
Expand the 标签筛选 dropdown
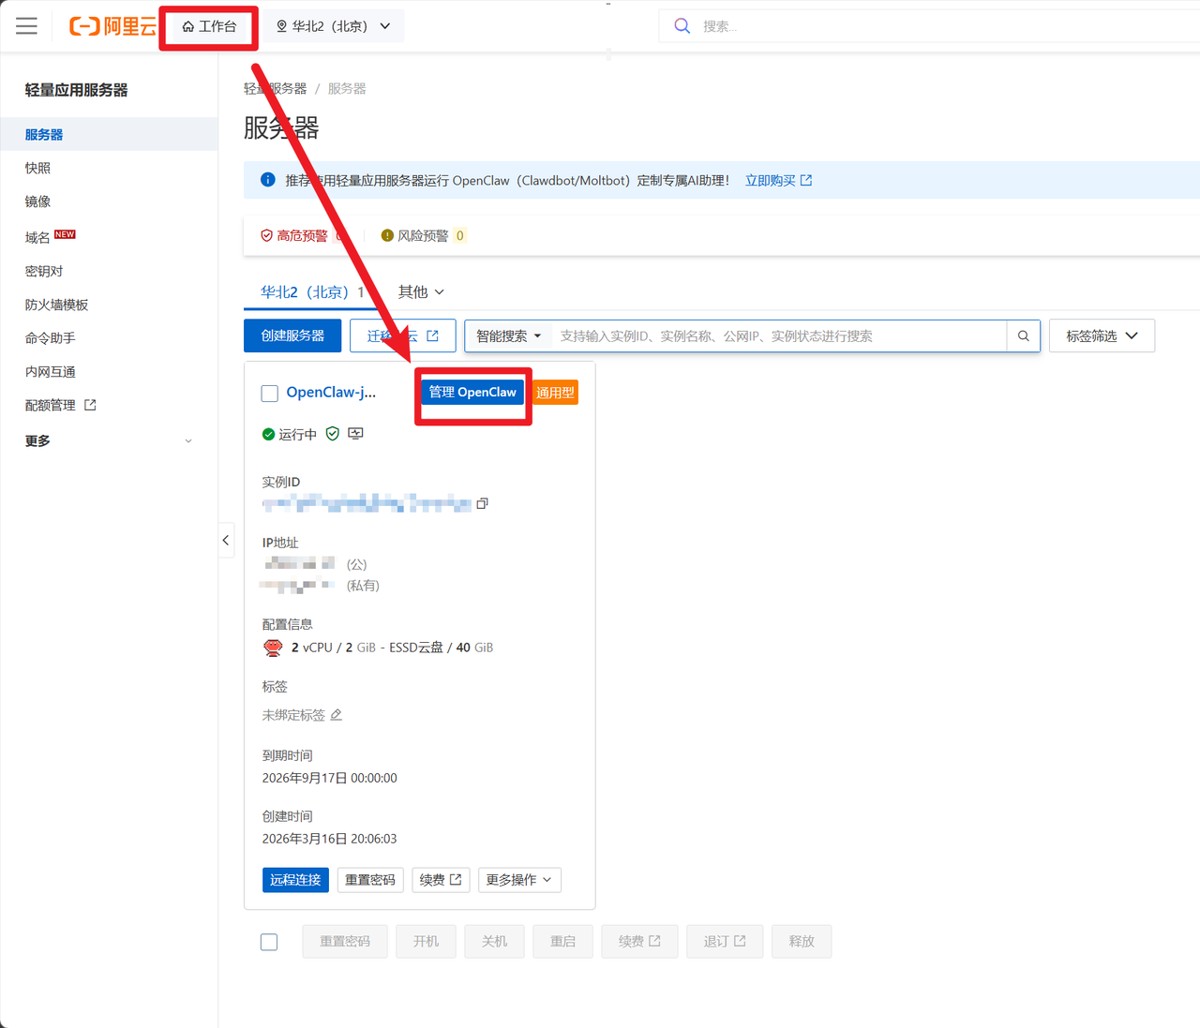point(1102,336)
